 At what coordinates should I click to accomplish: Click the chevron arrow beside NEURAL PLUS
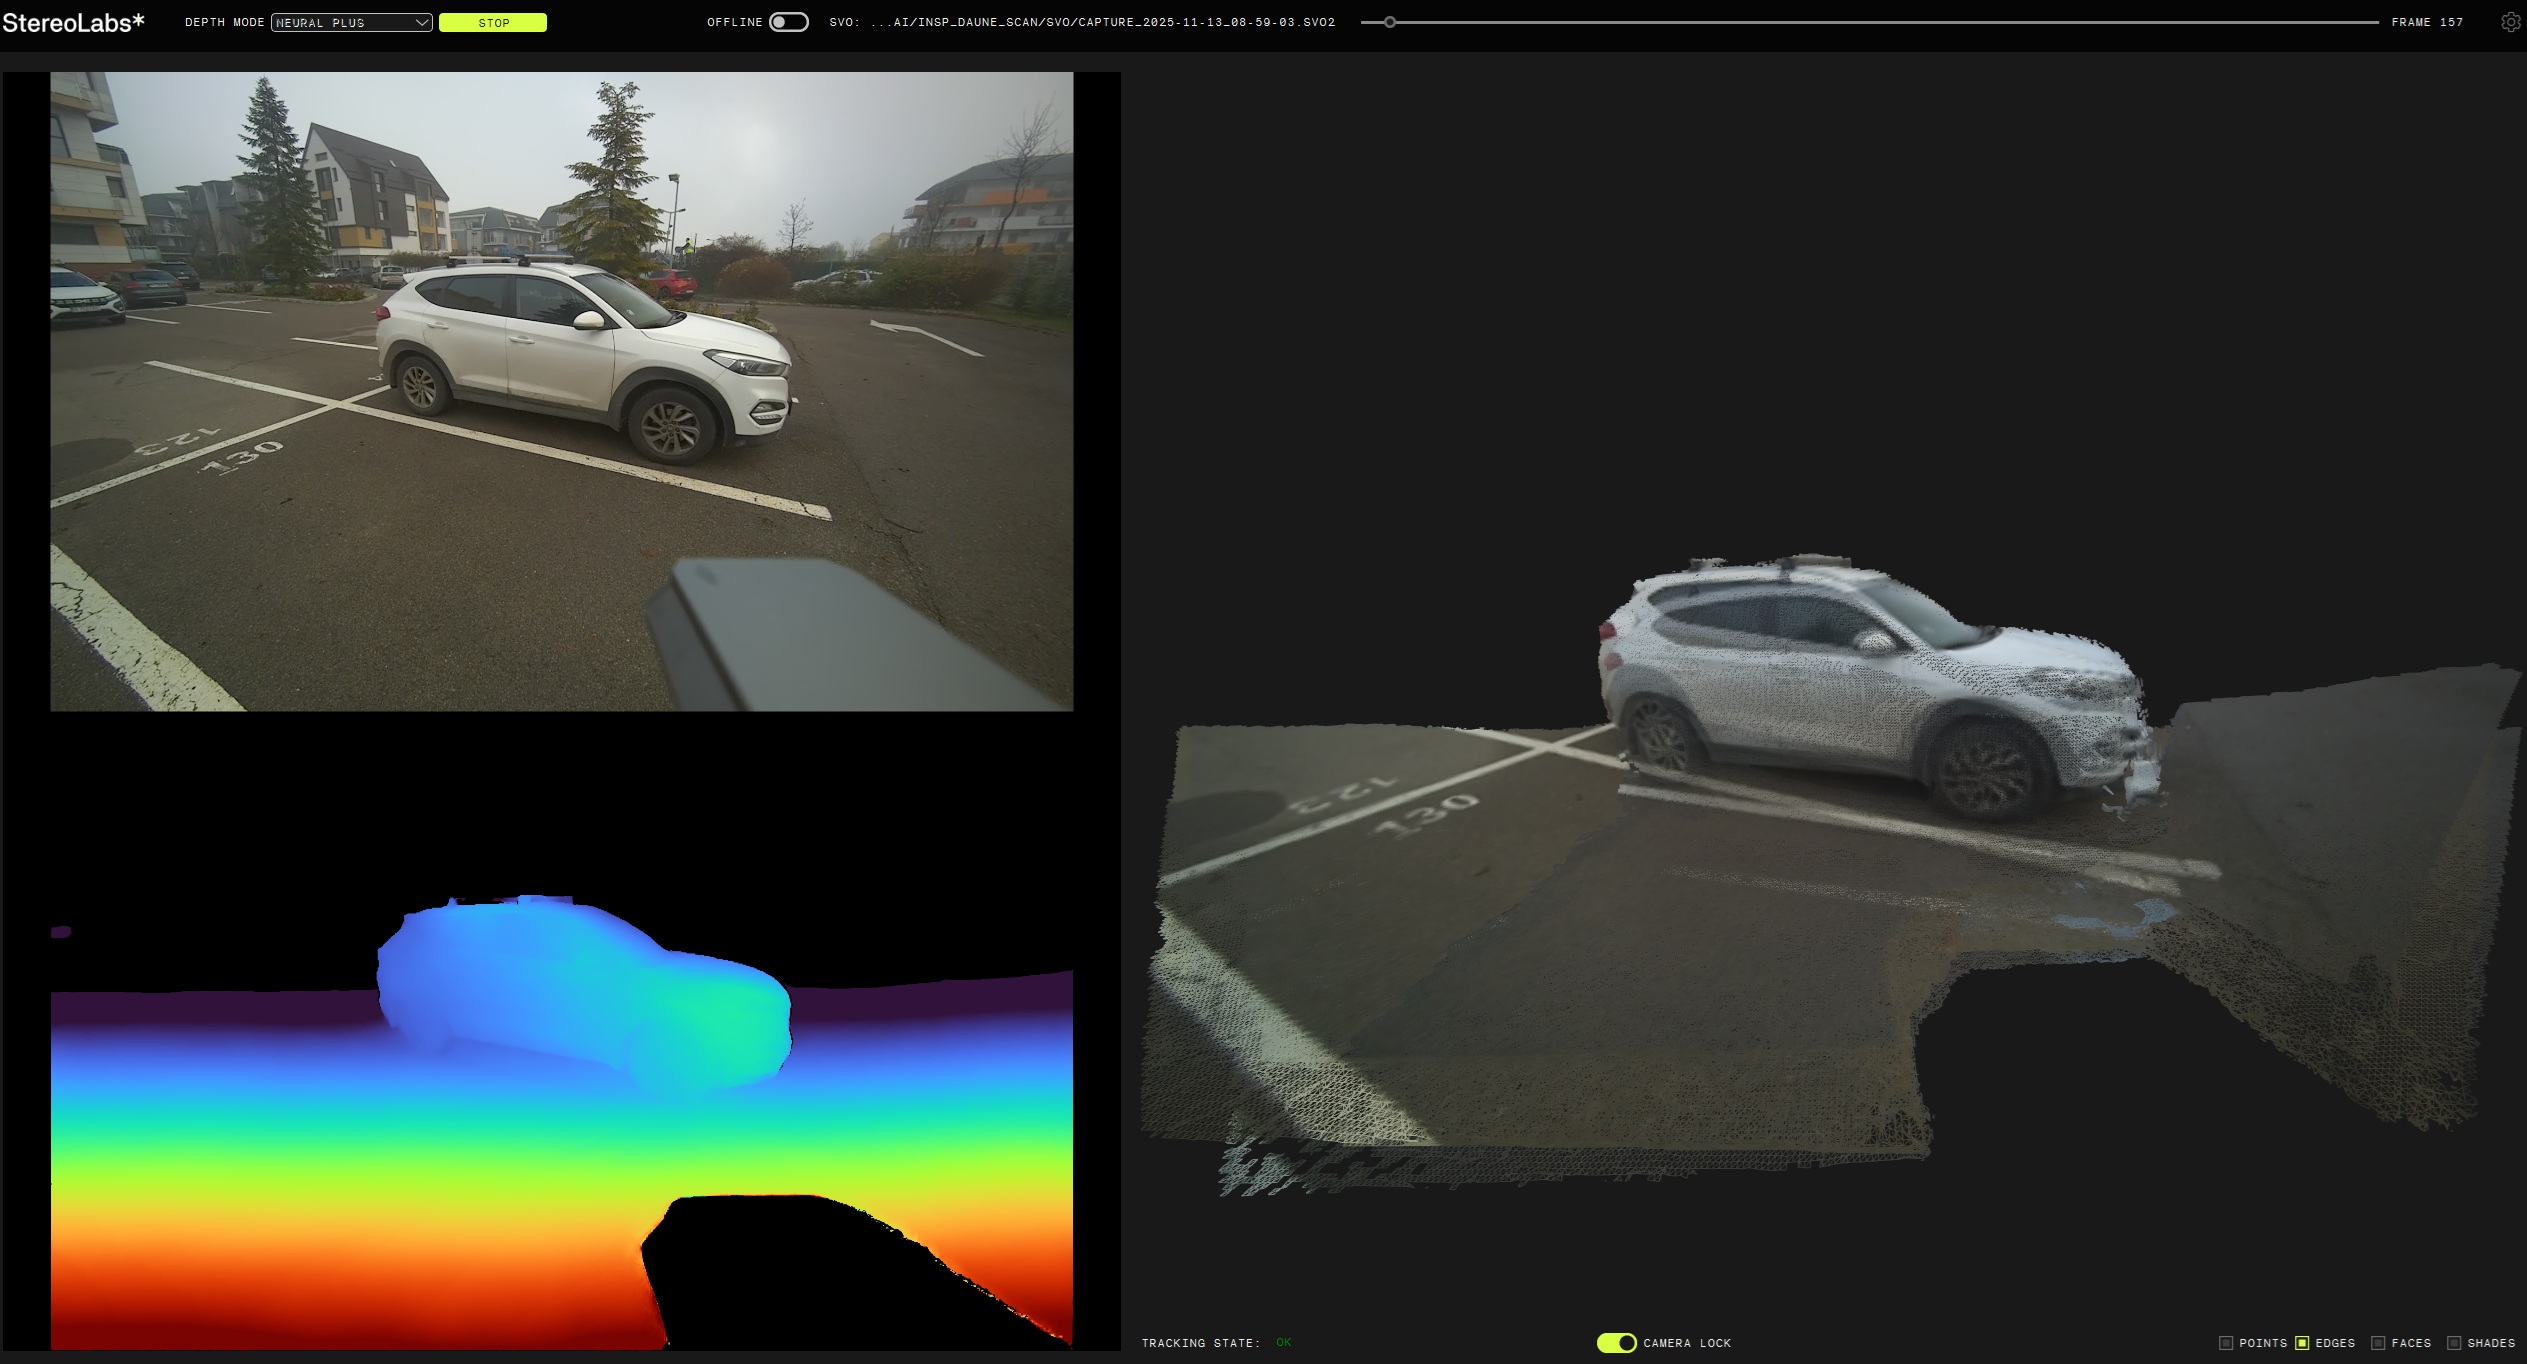click(422, 22)
